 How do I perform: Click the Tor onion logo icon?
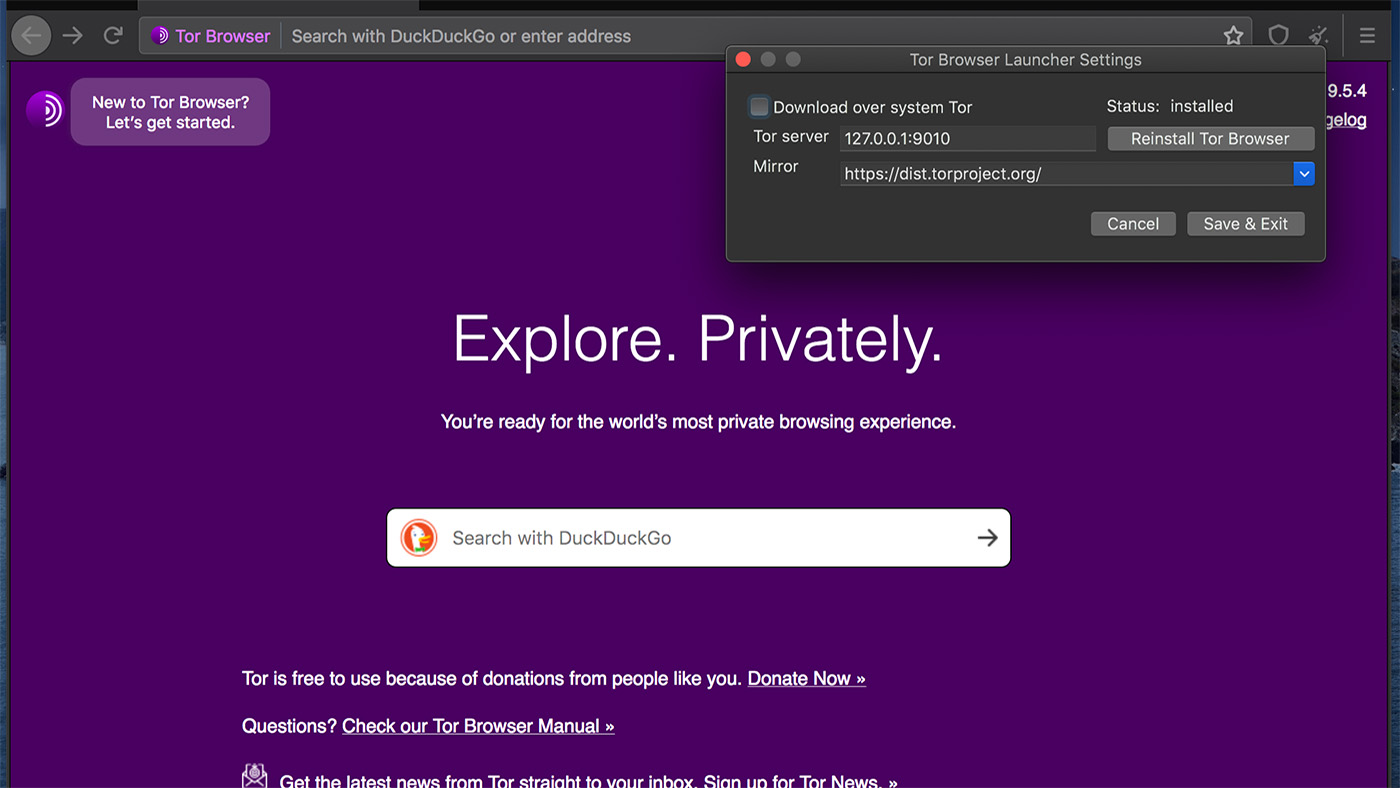pos(45,109)
